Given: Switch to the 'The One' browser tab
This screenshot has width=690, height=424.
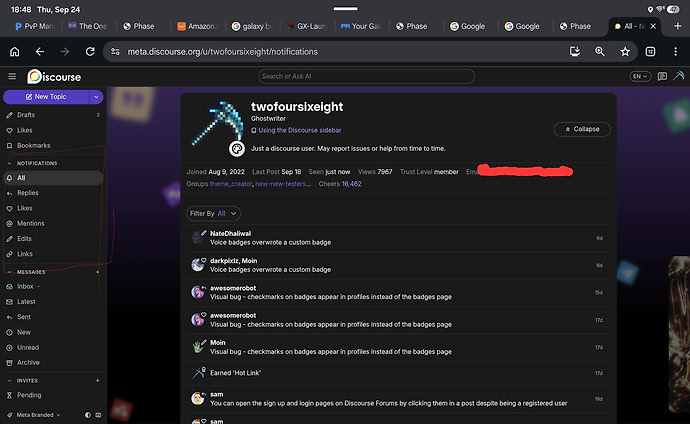Looking at the screenshot, I should click(88, 26).
